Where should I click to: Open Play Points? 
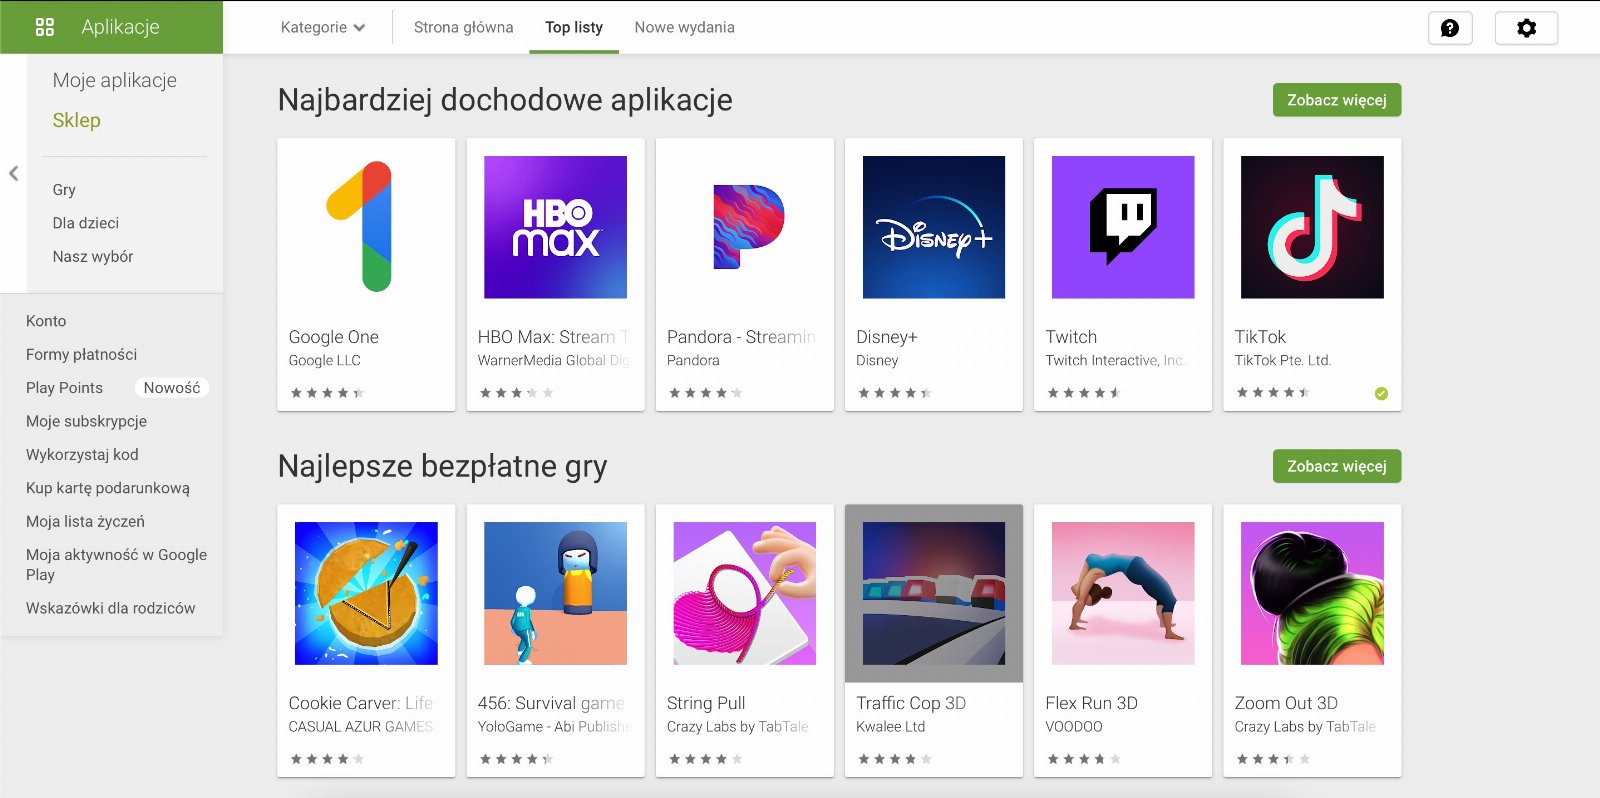click(64, 388)
